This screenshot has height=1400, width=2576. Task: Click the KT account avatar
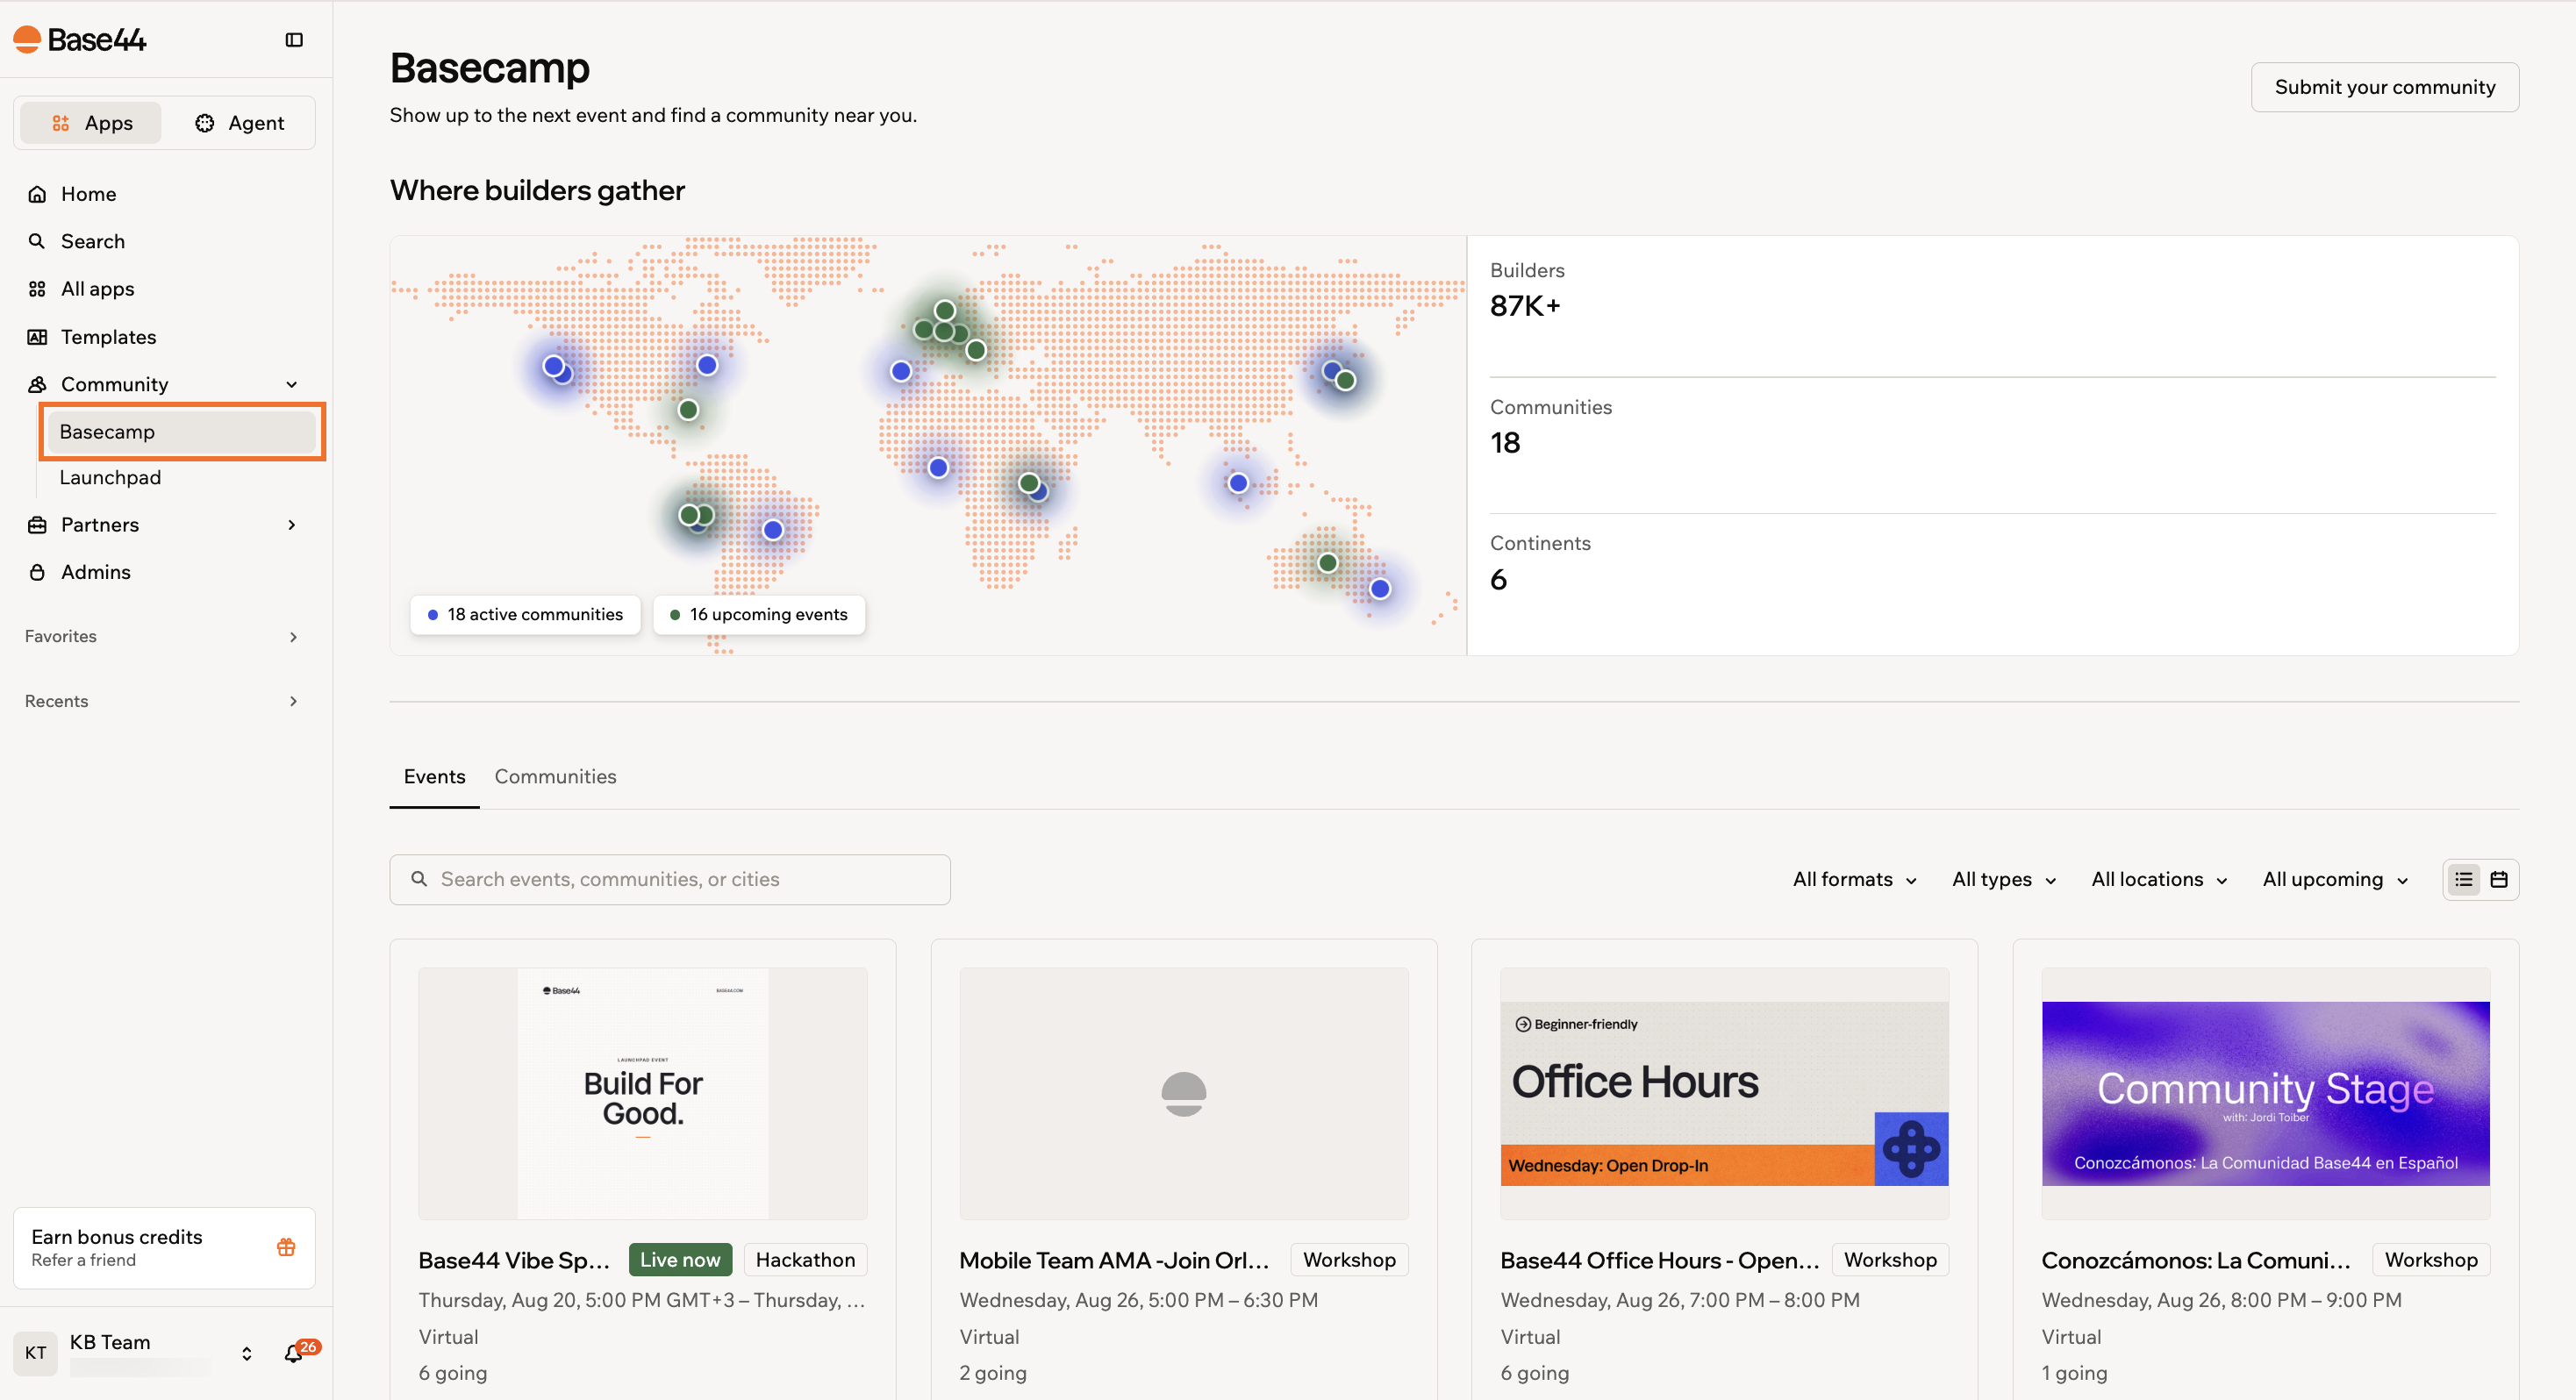pos(36,1353)
